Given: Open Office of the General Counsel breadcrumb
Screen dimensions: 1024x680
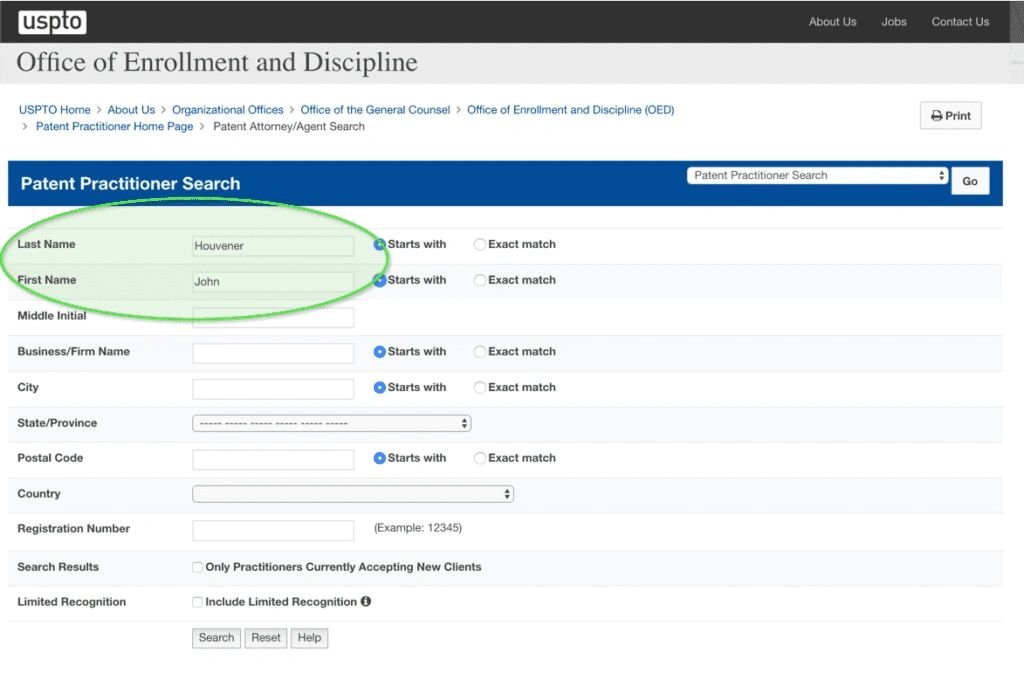Looking at the screenshot, I should [x=375, y=110].
